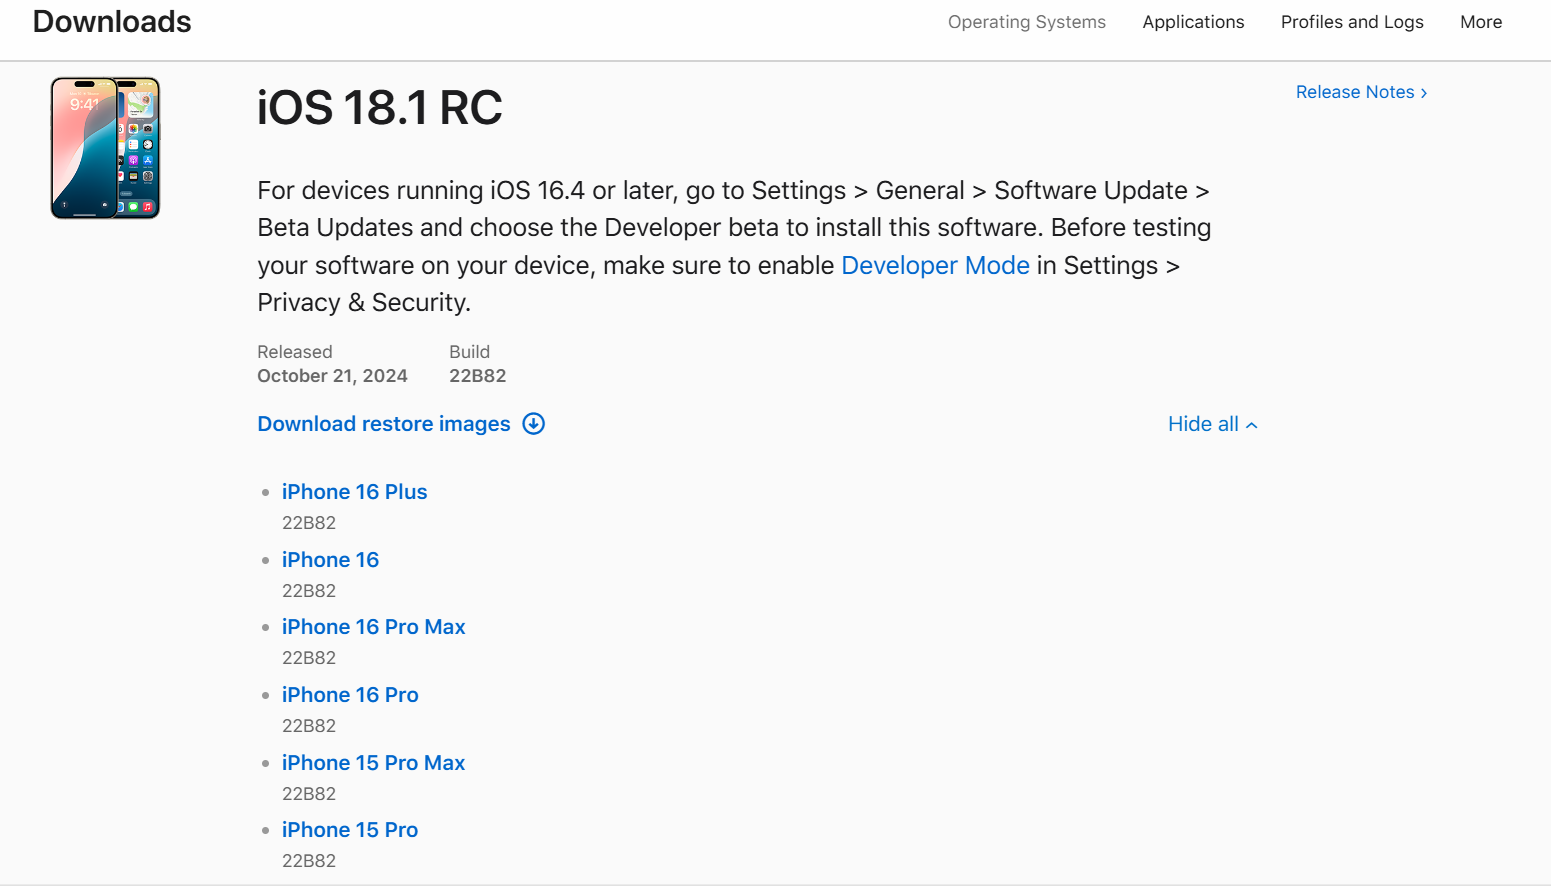Download iPhone 16 Pro restore image
The width and height of the screenshot is (1551, 886).
click(350, 695)
